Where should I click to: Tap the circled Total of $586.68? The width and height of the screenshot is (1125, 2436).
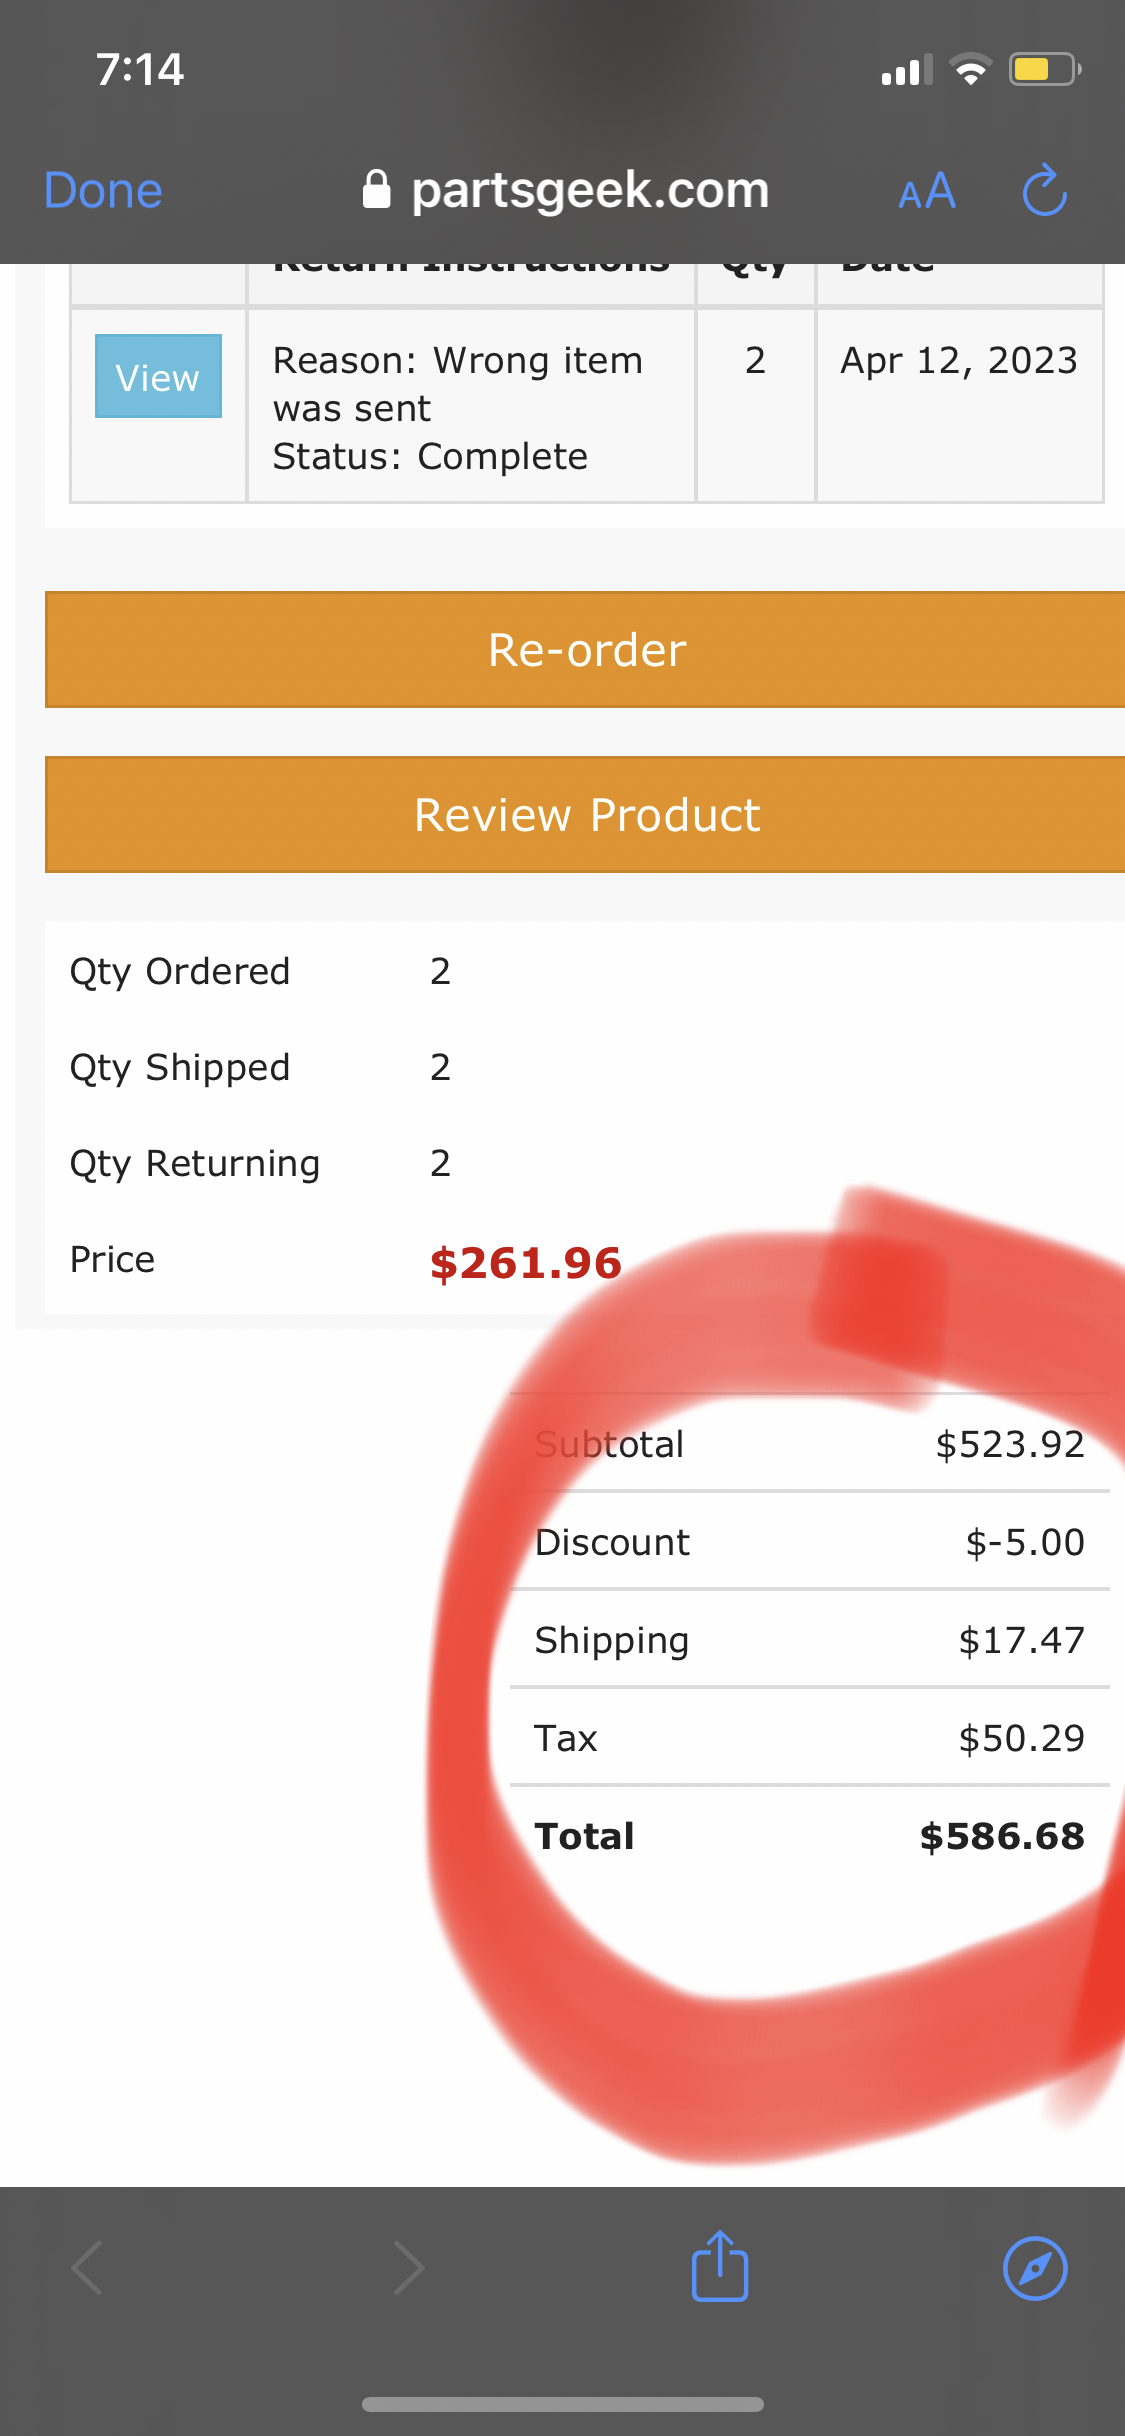click(x=1001, y=1836)
